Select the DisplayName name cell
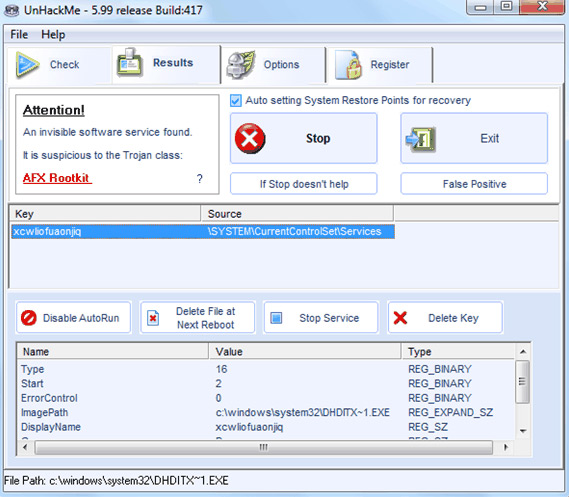 tap(51, 427)
